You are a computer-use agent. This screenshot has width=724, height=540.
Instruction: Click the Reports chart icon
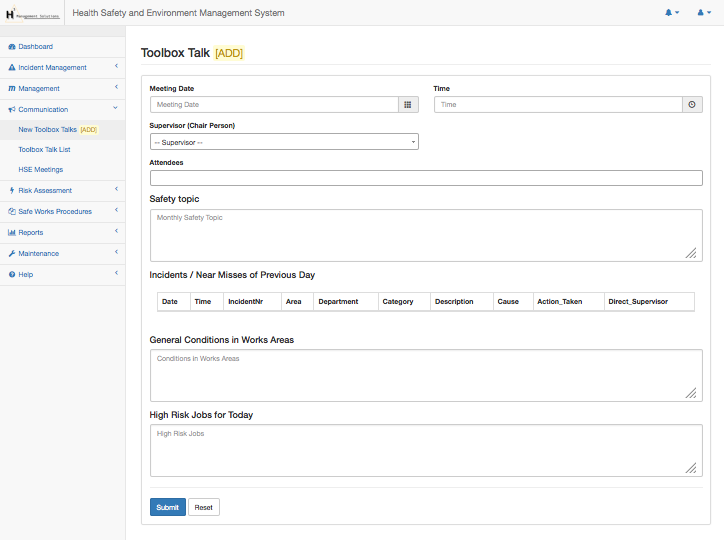(x=12, y=233)
